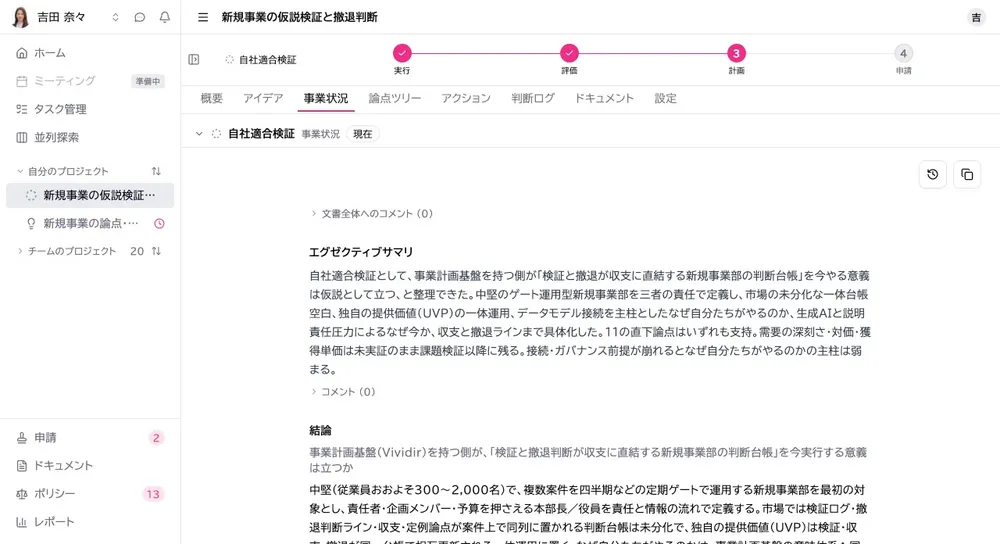This screenshot has height=544, width=1000.
Task: Click the sort arrows beside 自分のプロジェクト
Action: click(x=156, y=171)
